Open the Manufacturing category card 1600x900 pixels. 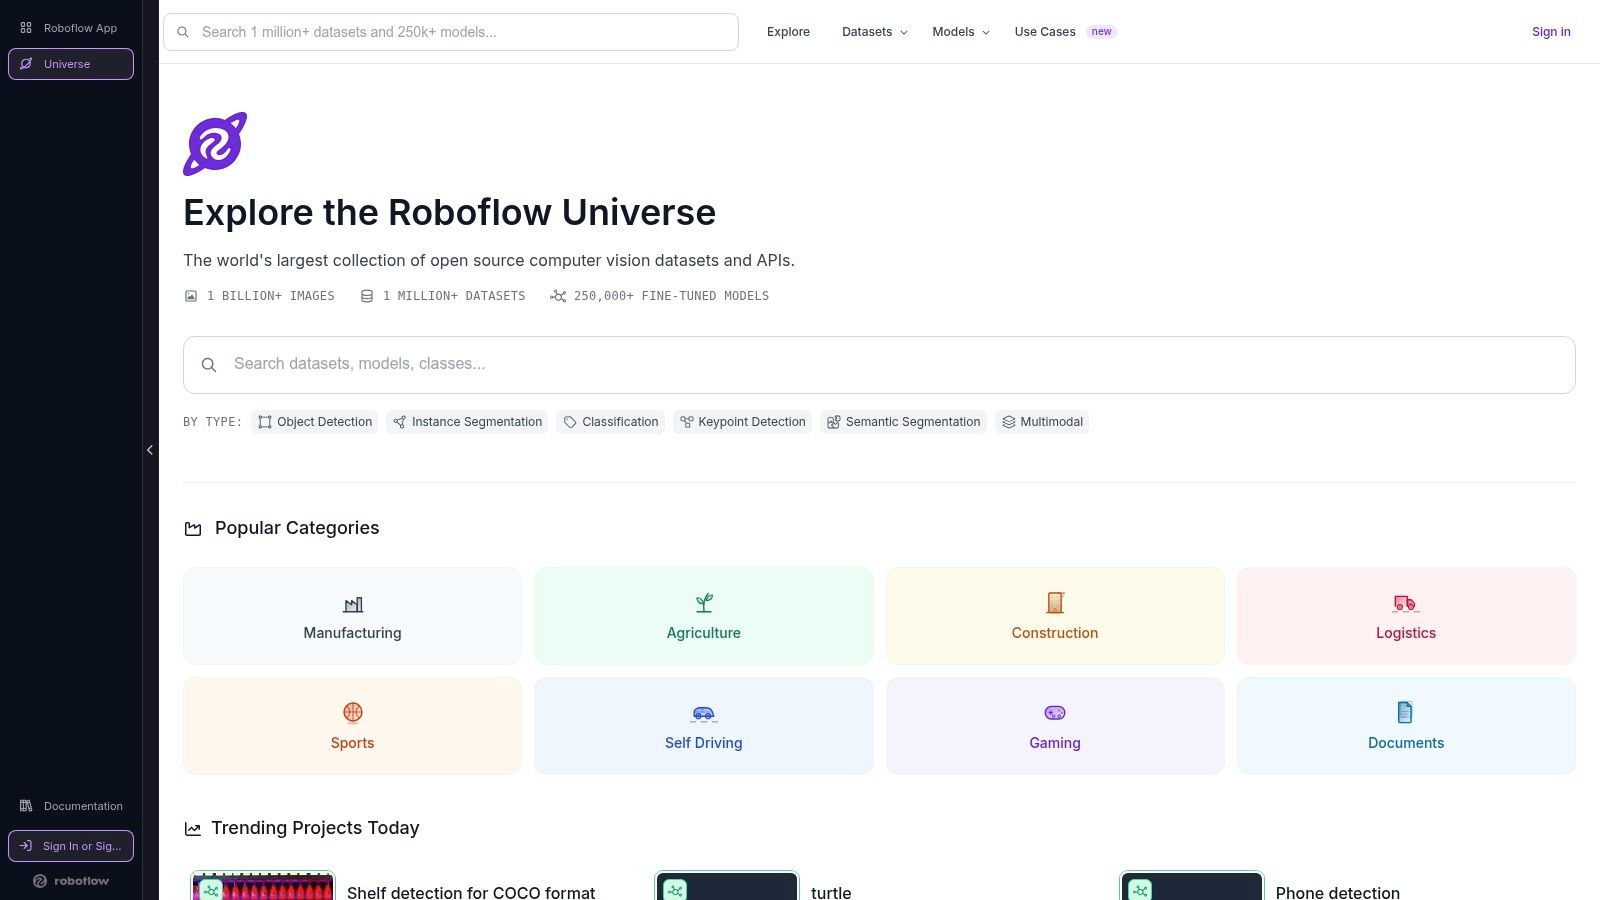tap(352, 616)
